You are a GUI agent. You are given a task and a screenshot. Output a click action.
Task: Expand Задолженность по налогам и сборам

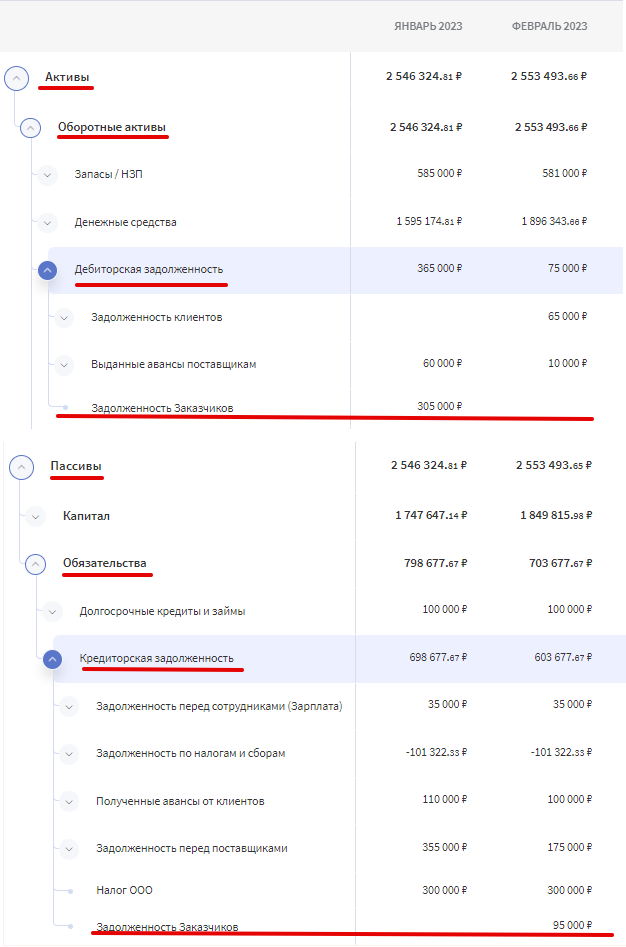(x=69, y=754)
